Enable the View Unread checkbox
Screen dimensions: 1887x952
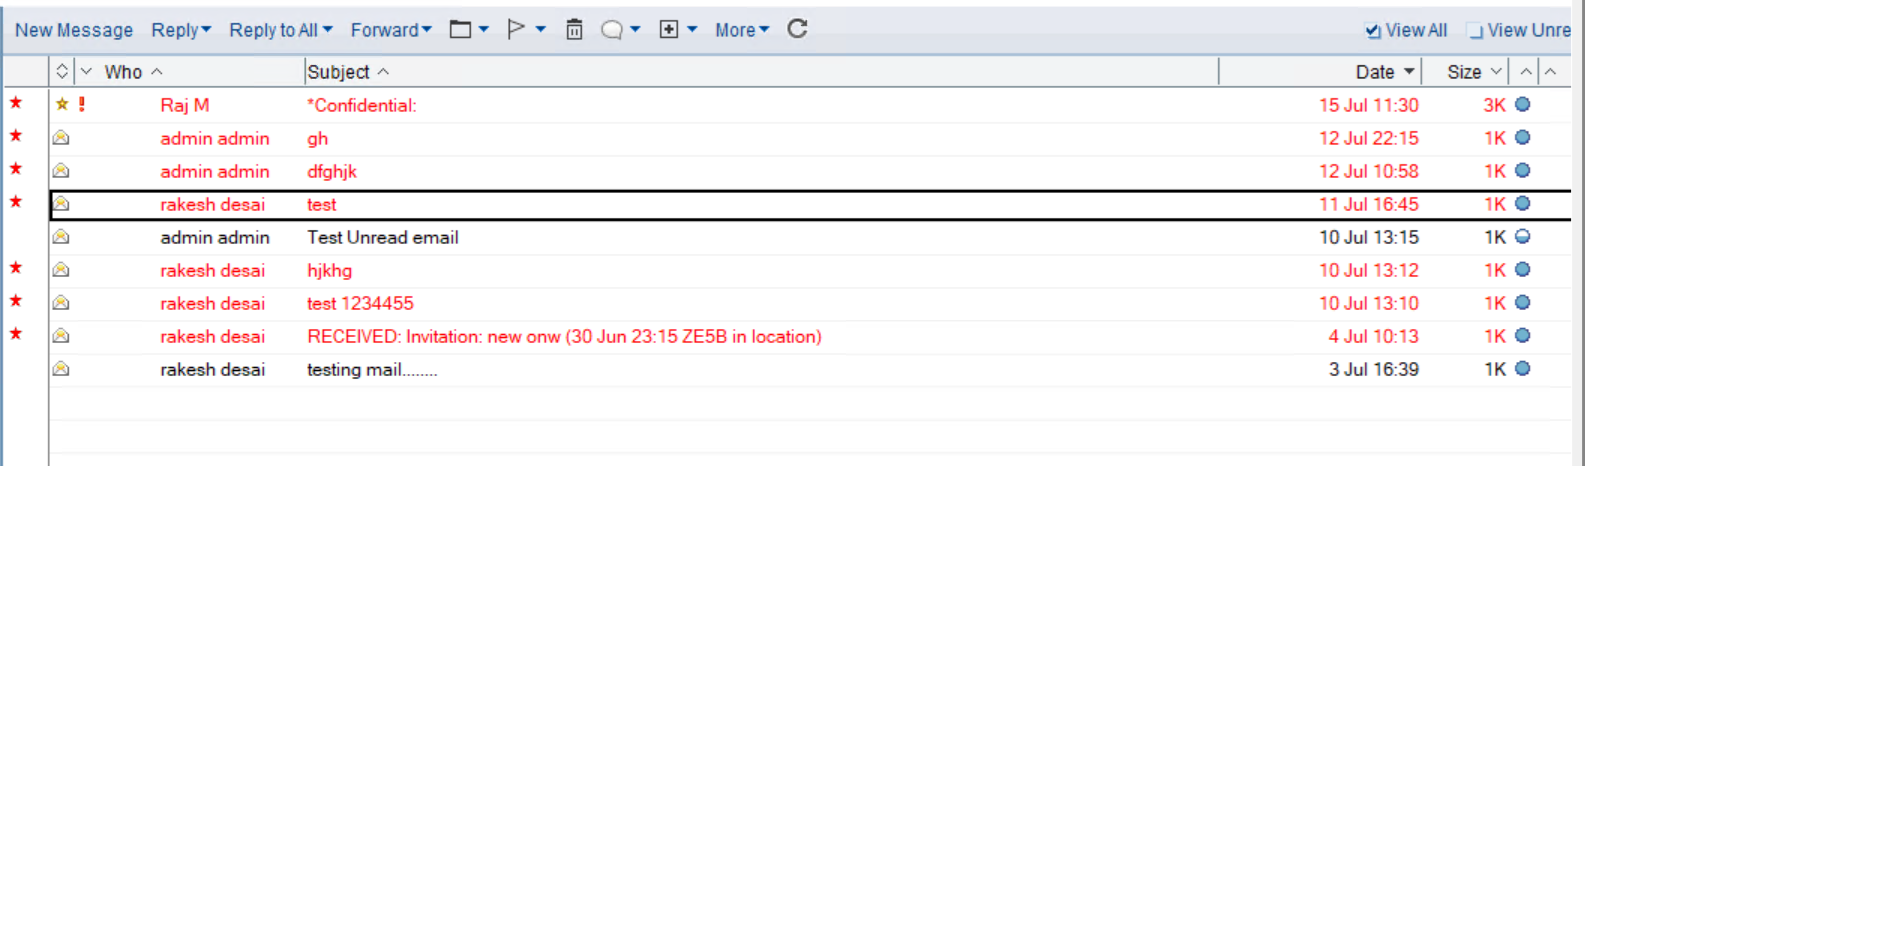pyautogui.click(x=1475, y=31)
